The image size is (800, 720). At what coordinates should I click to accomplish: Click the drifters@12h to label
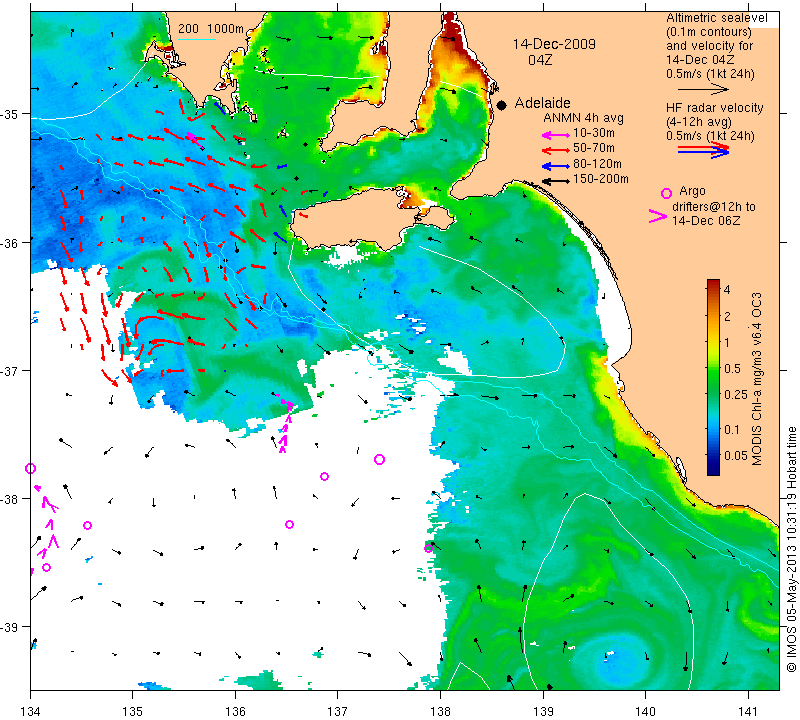click(x=713, y=207)
